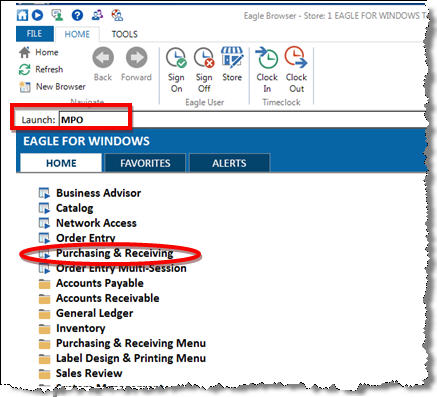Click the globe with person icon in the quick access bar

[x=117, y=15]
